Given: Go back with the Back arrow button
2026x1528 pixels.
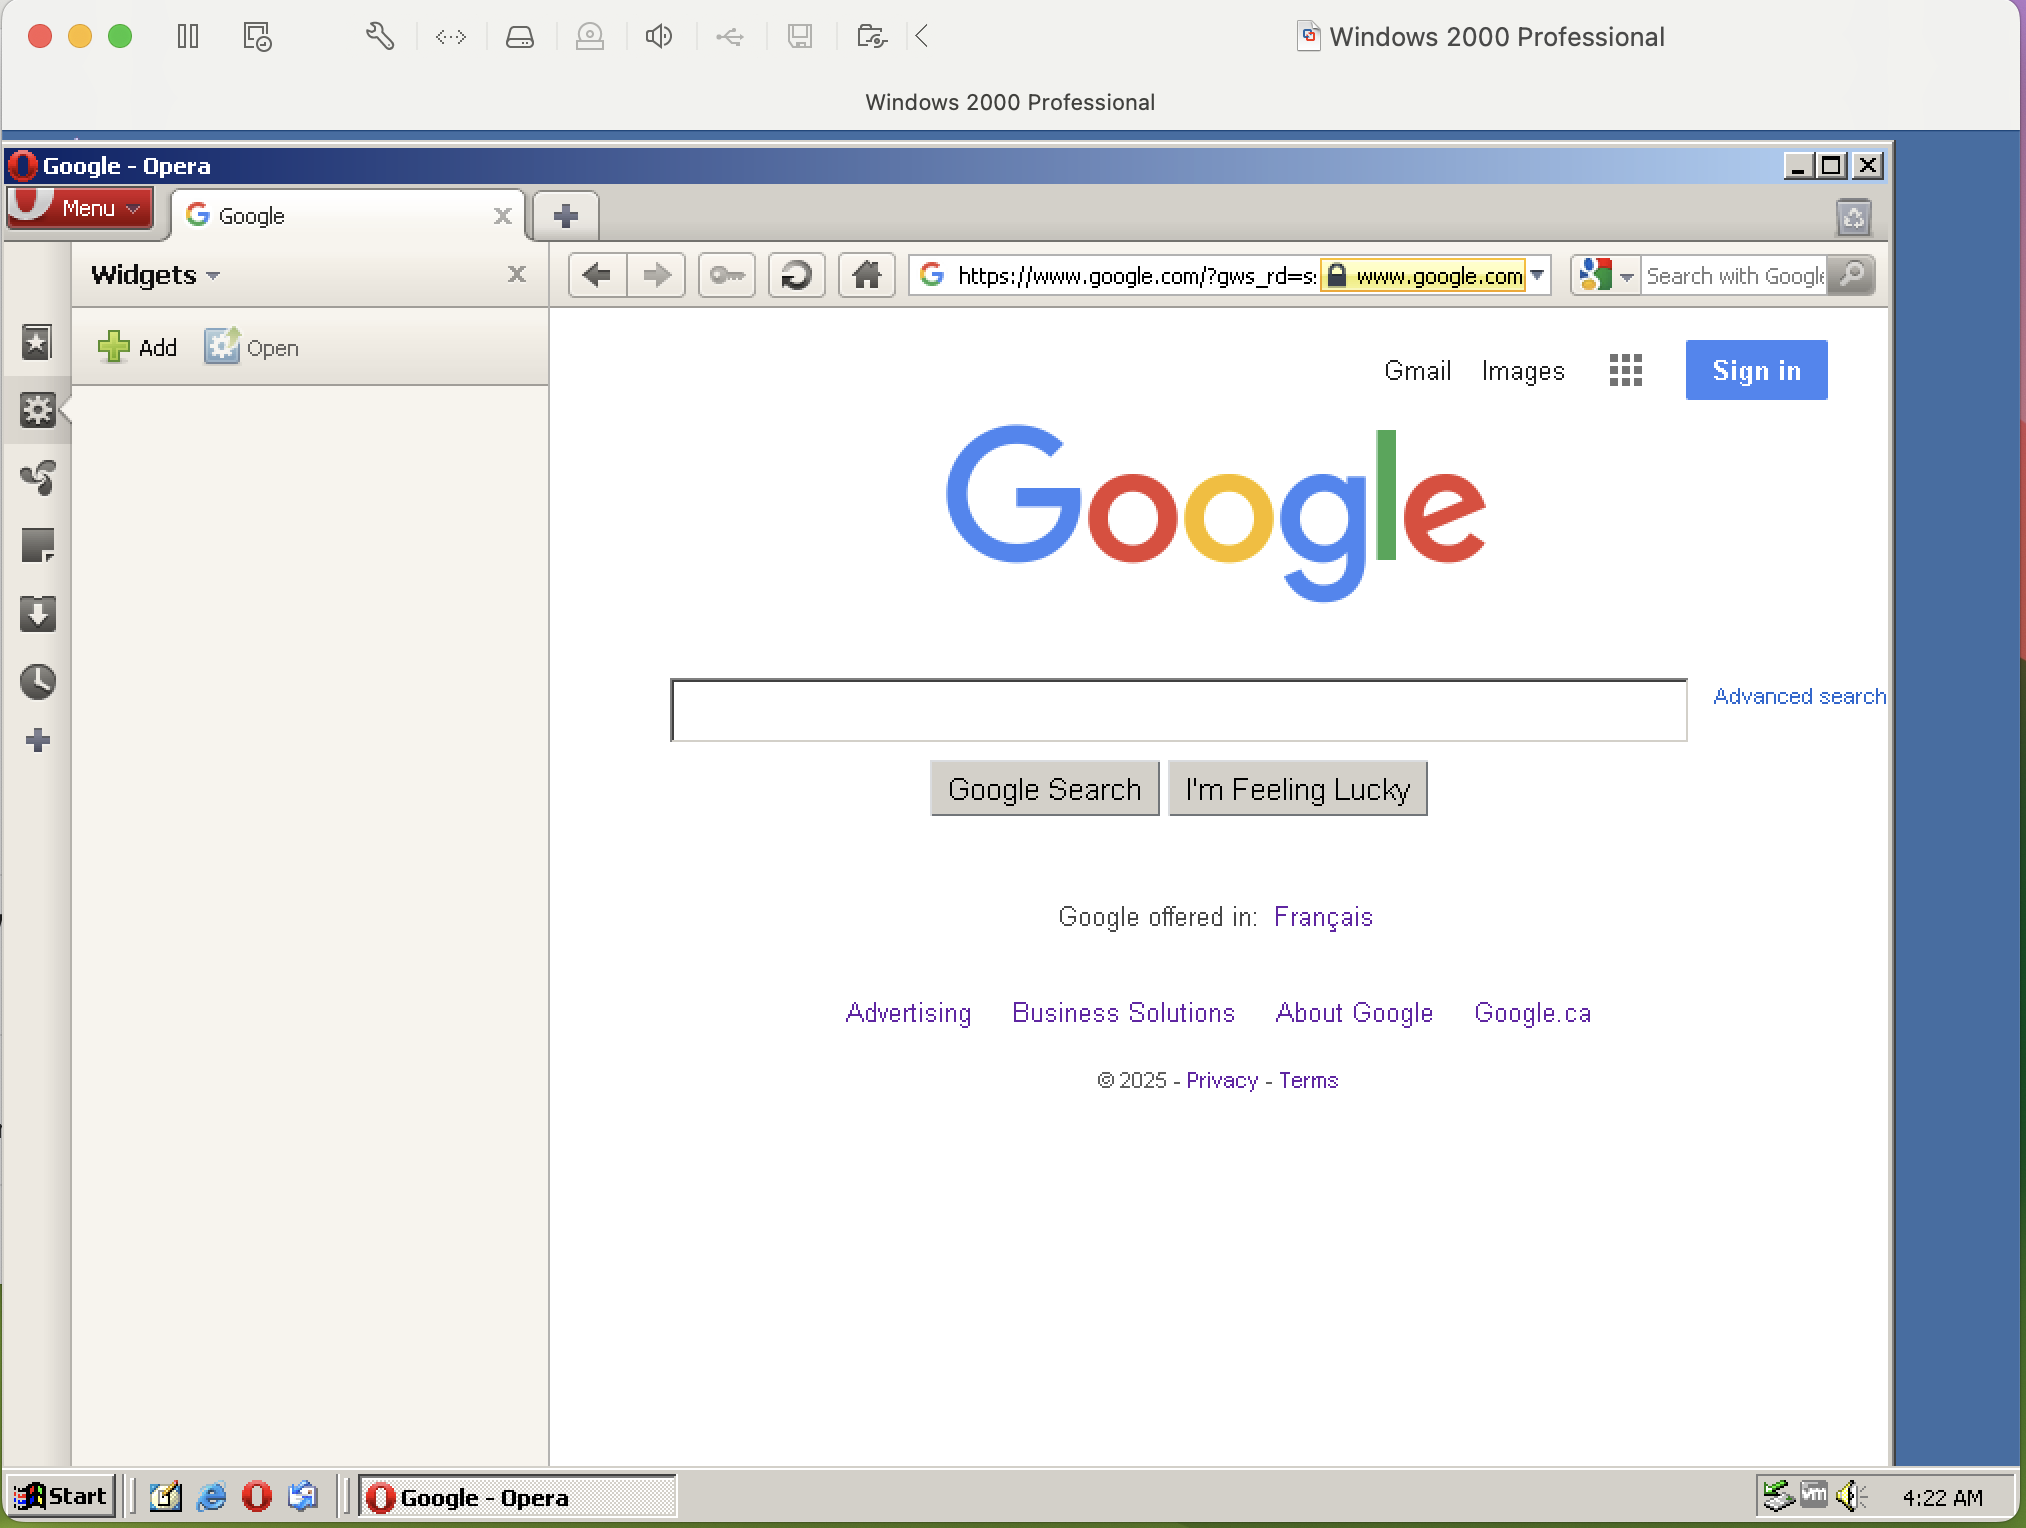Looking at the screenshot, I should click(597, 275).
